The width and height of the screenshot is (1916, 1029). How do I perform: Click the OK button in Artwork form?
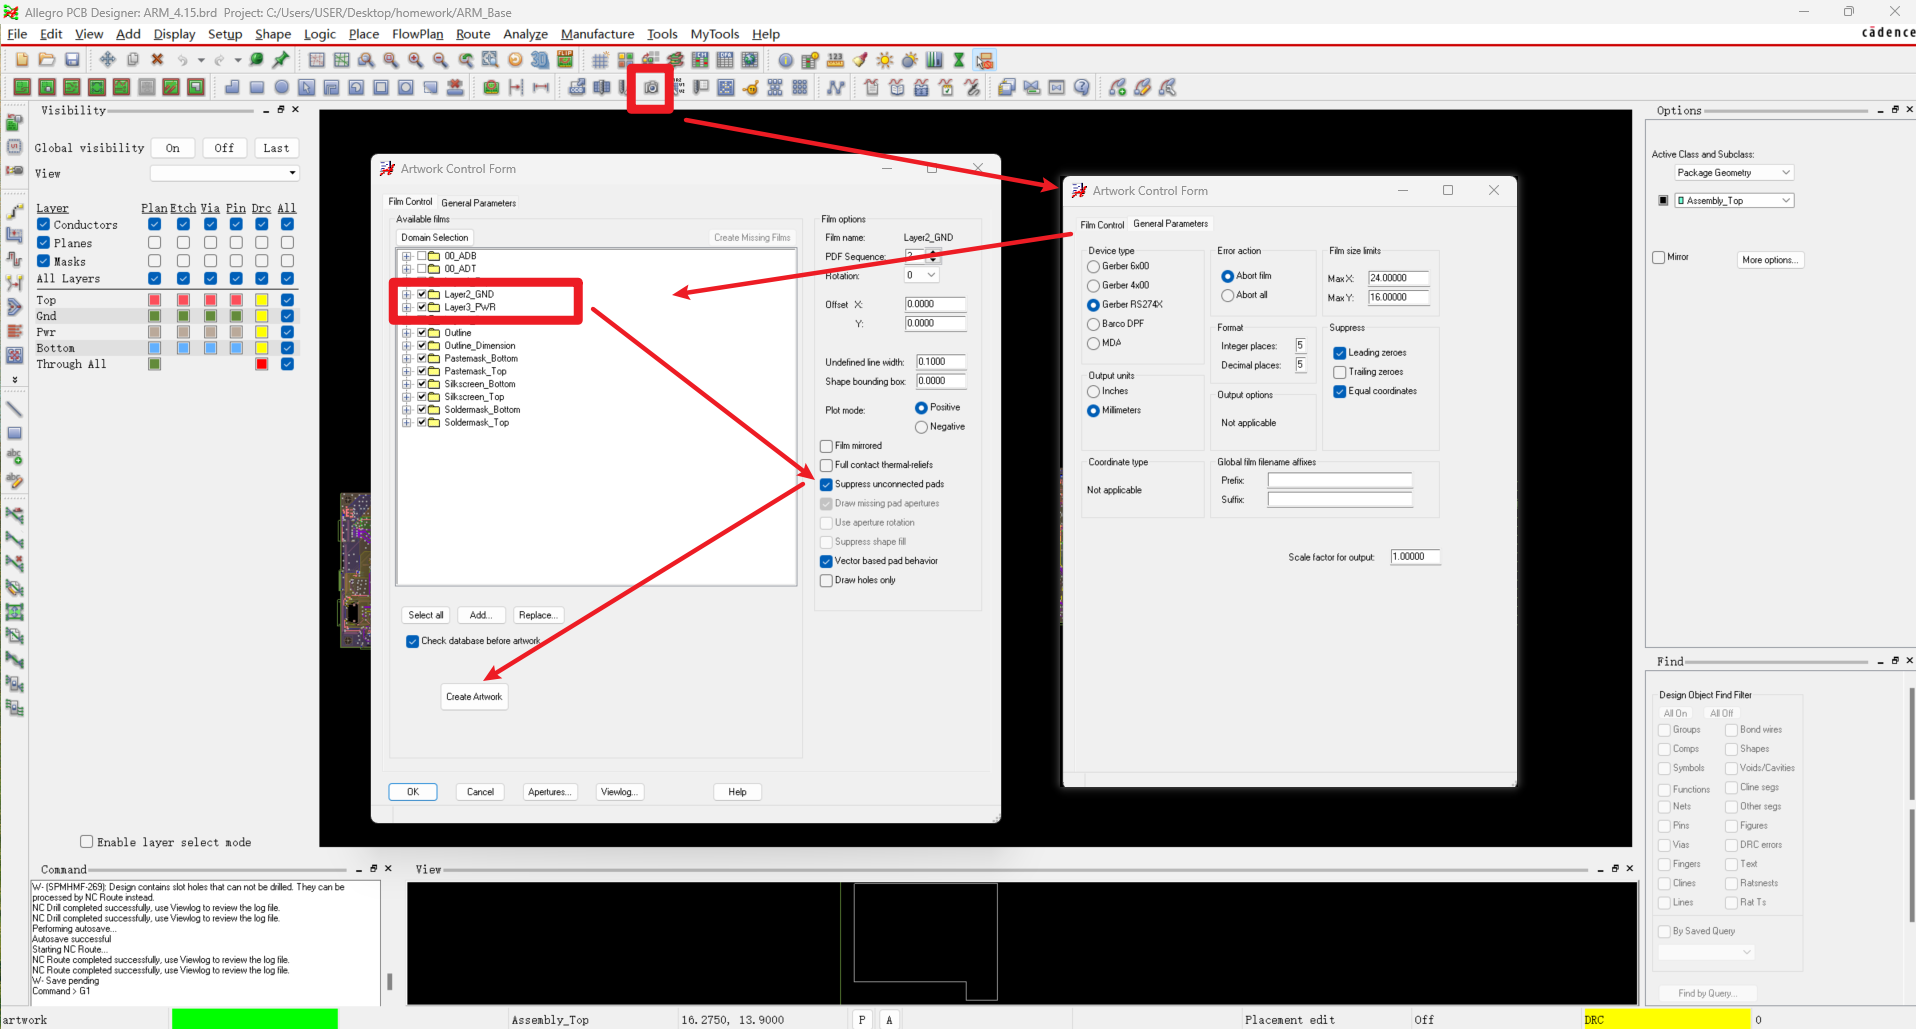pyautogui.click(x=413, y=792)
